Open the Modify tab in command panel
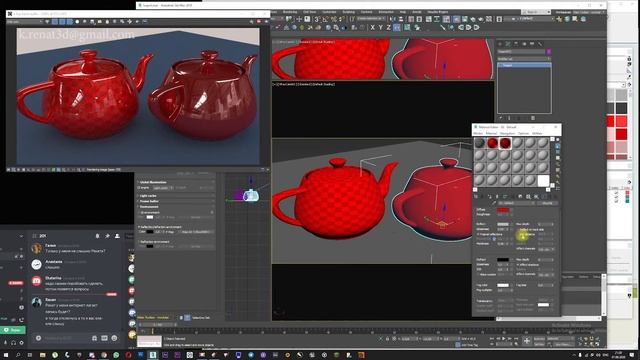 tap(508, 44)
